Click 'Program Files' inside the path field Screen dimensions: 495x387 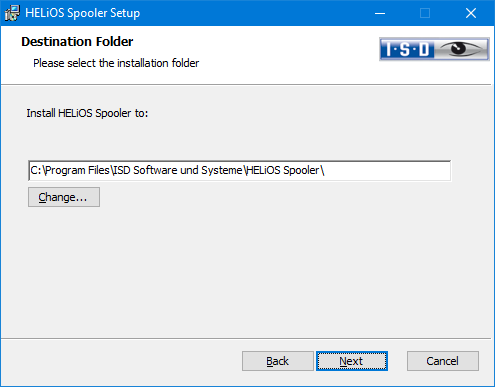point(77,170)
